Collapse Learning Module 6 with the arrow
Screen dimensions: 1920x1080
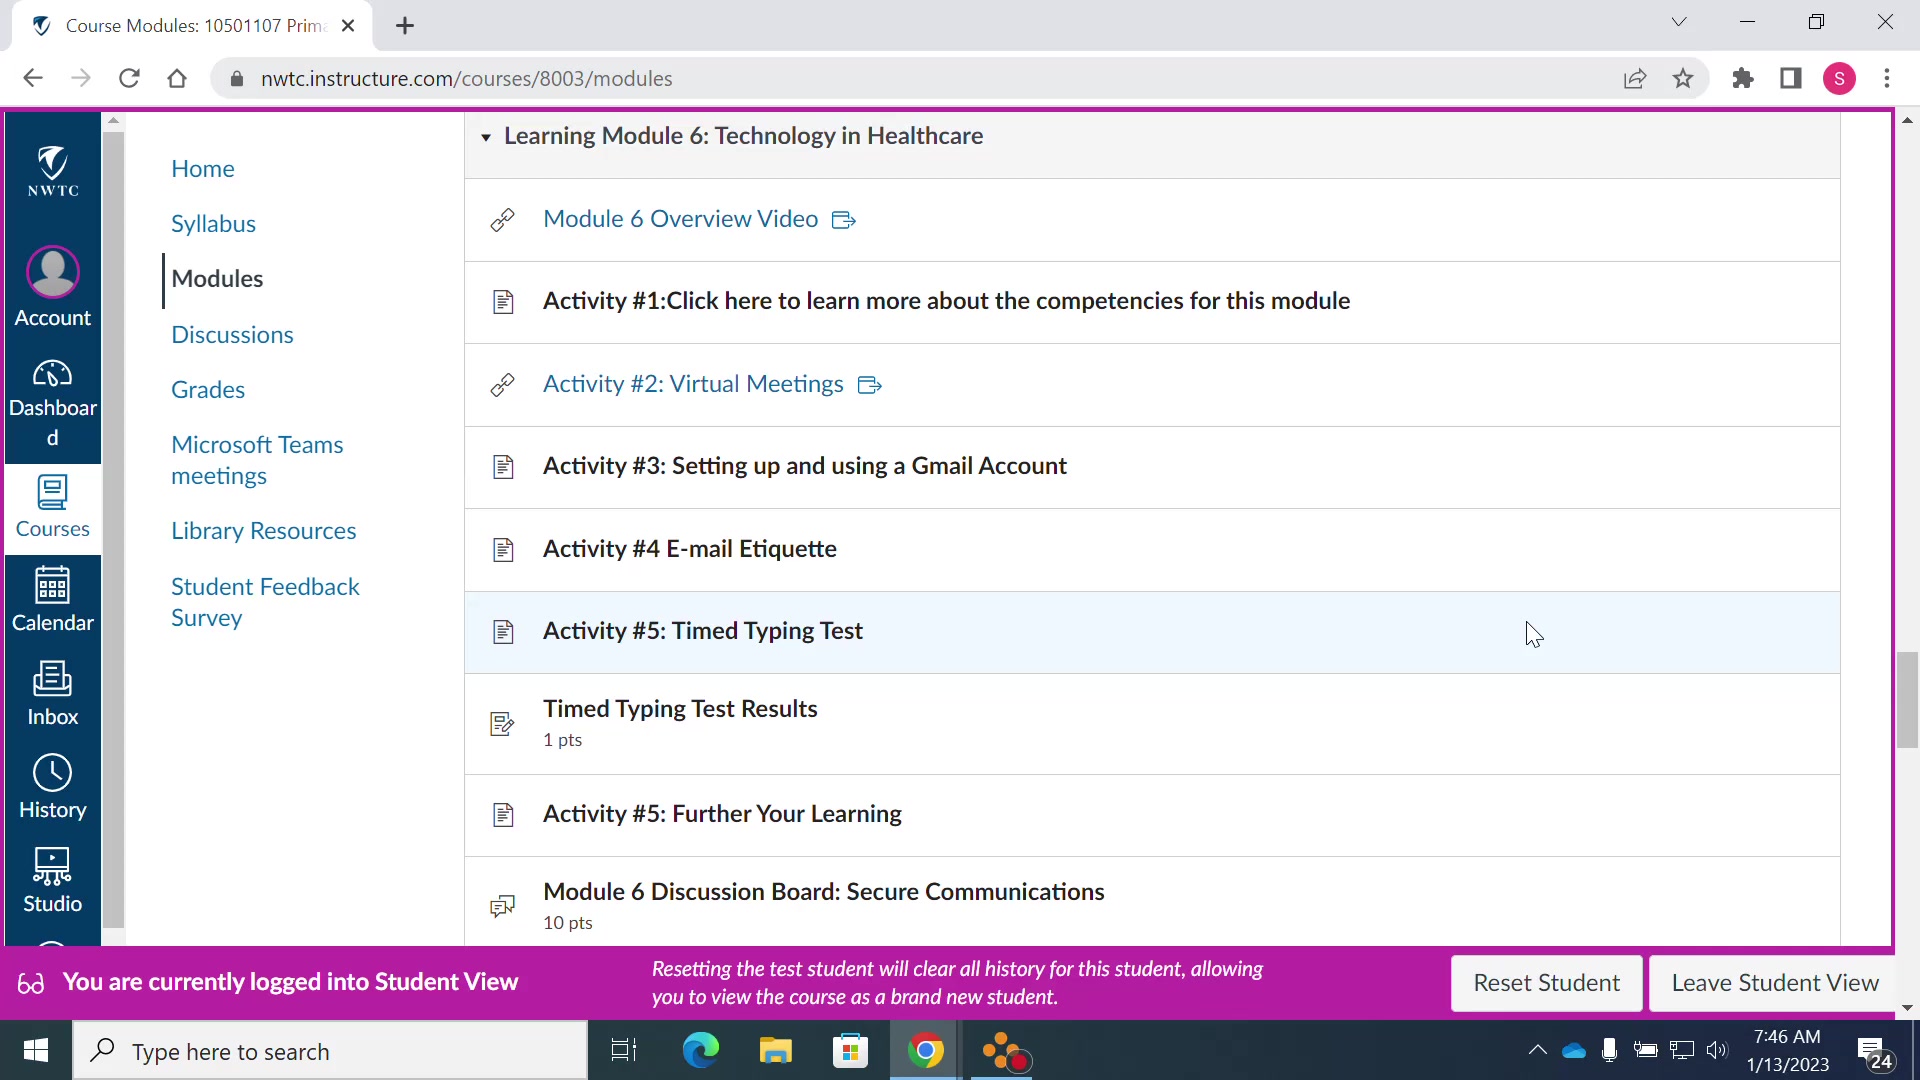pos(486,137)
